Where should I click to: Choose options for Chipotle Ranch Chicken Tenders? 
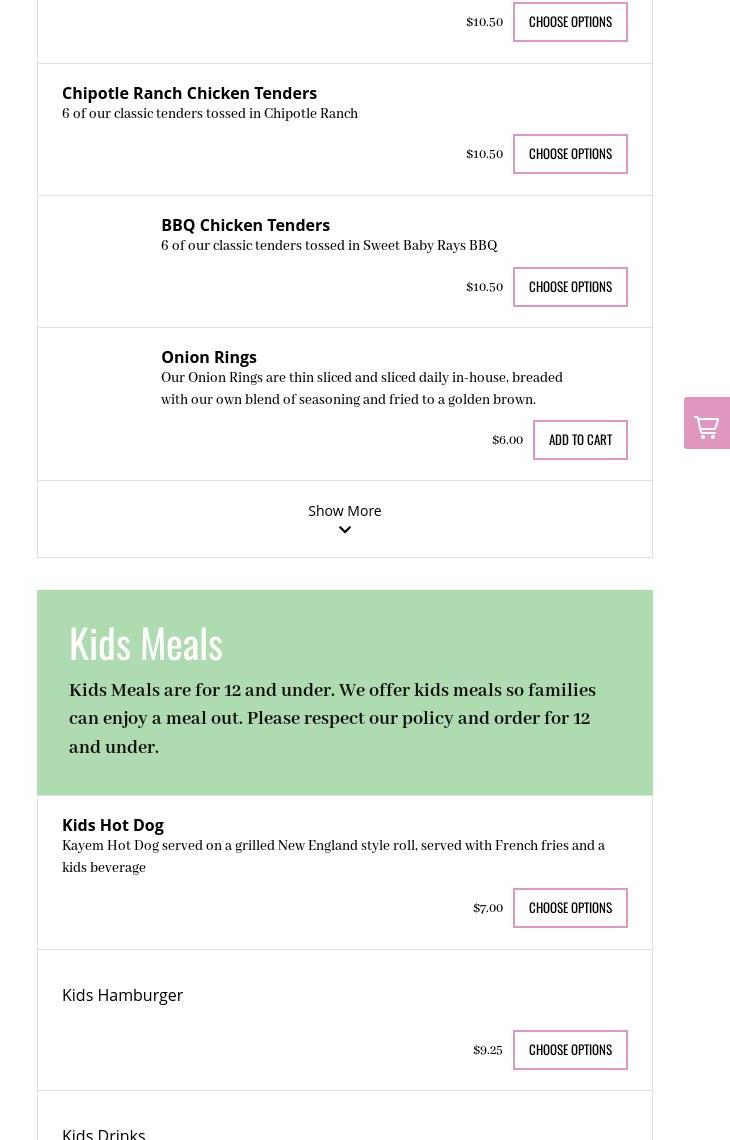point(570,154)
